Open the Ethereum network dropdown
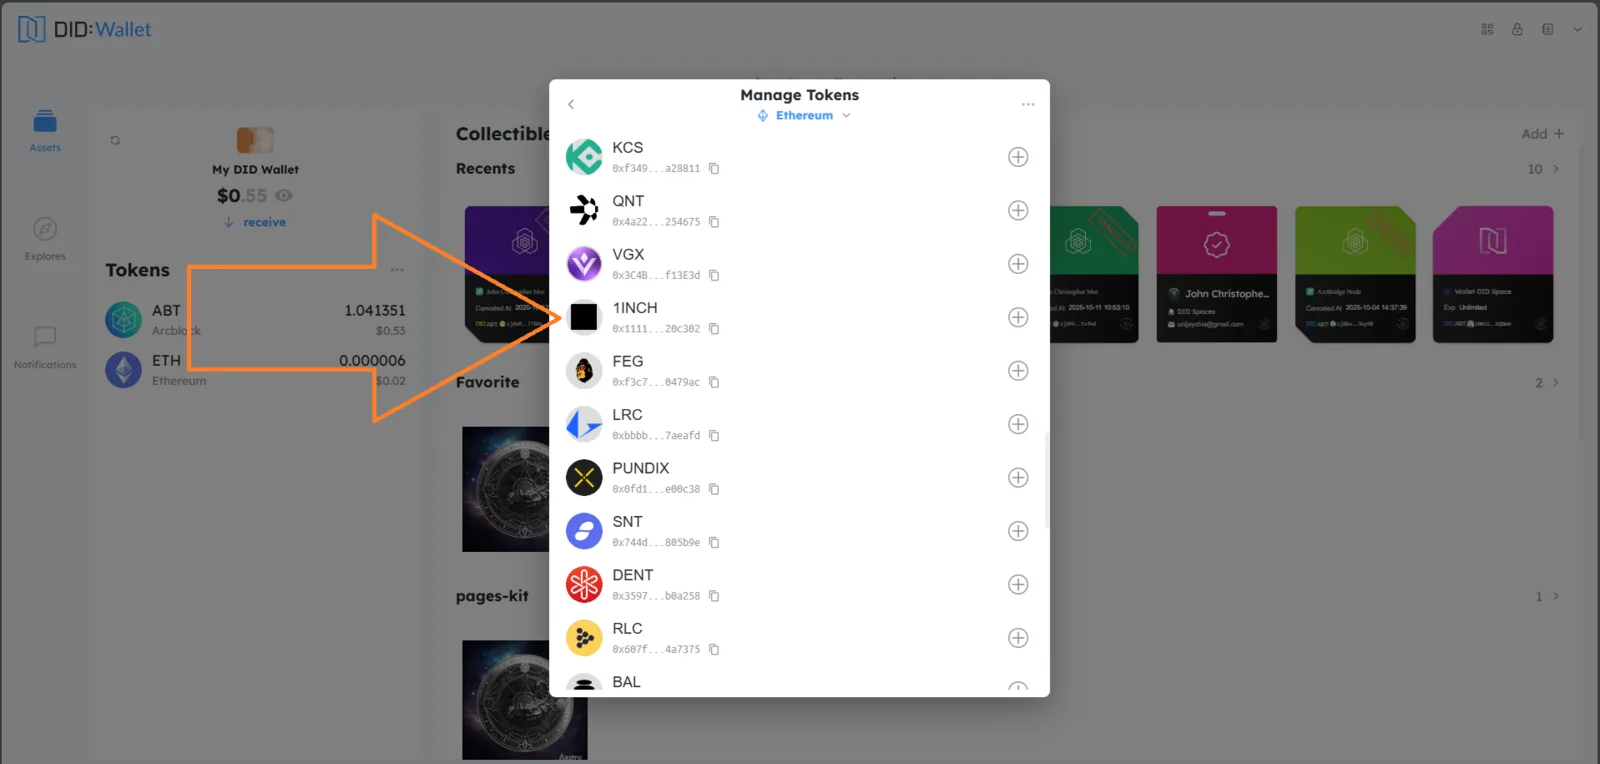This screenshot has height=764, width=1600. coord(804,116)
